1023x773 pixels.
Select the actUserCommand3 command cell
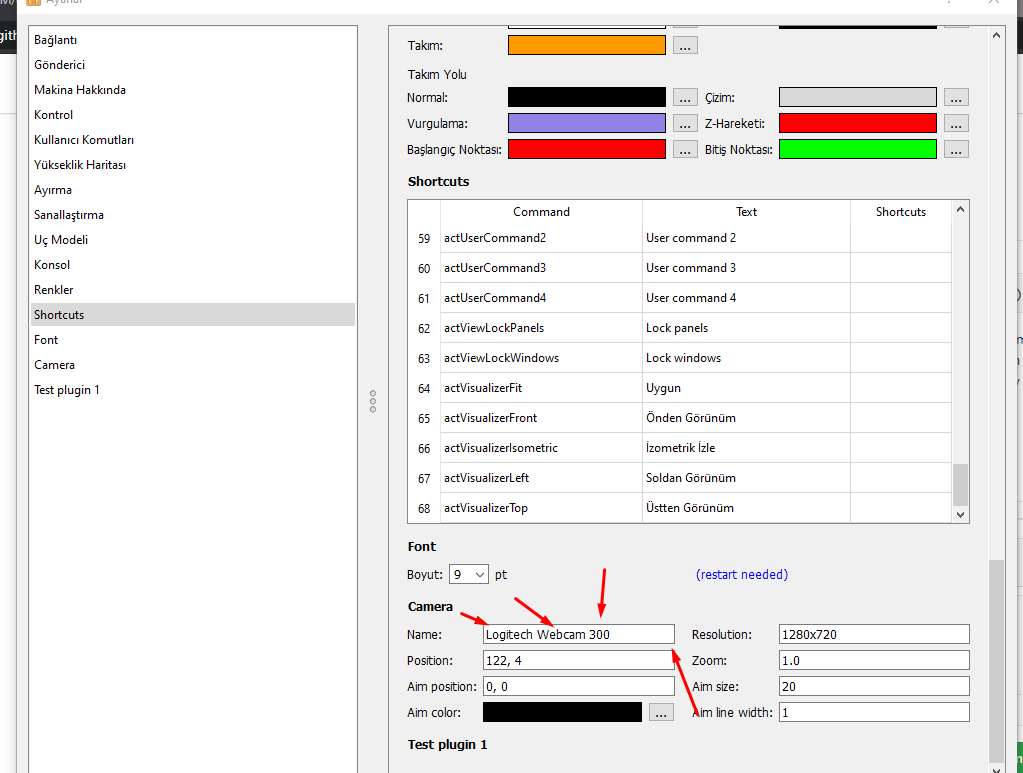542,268
